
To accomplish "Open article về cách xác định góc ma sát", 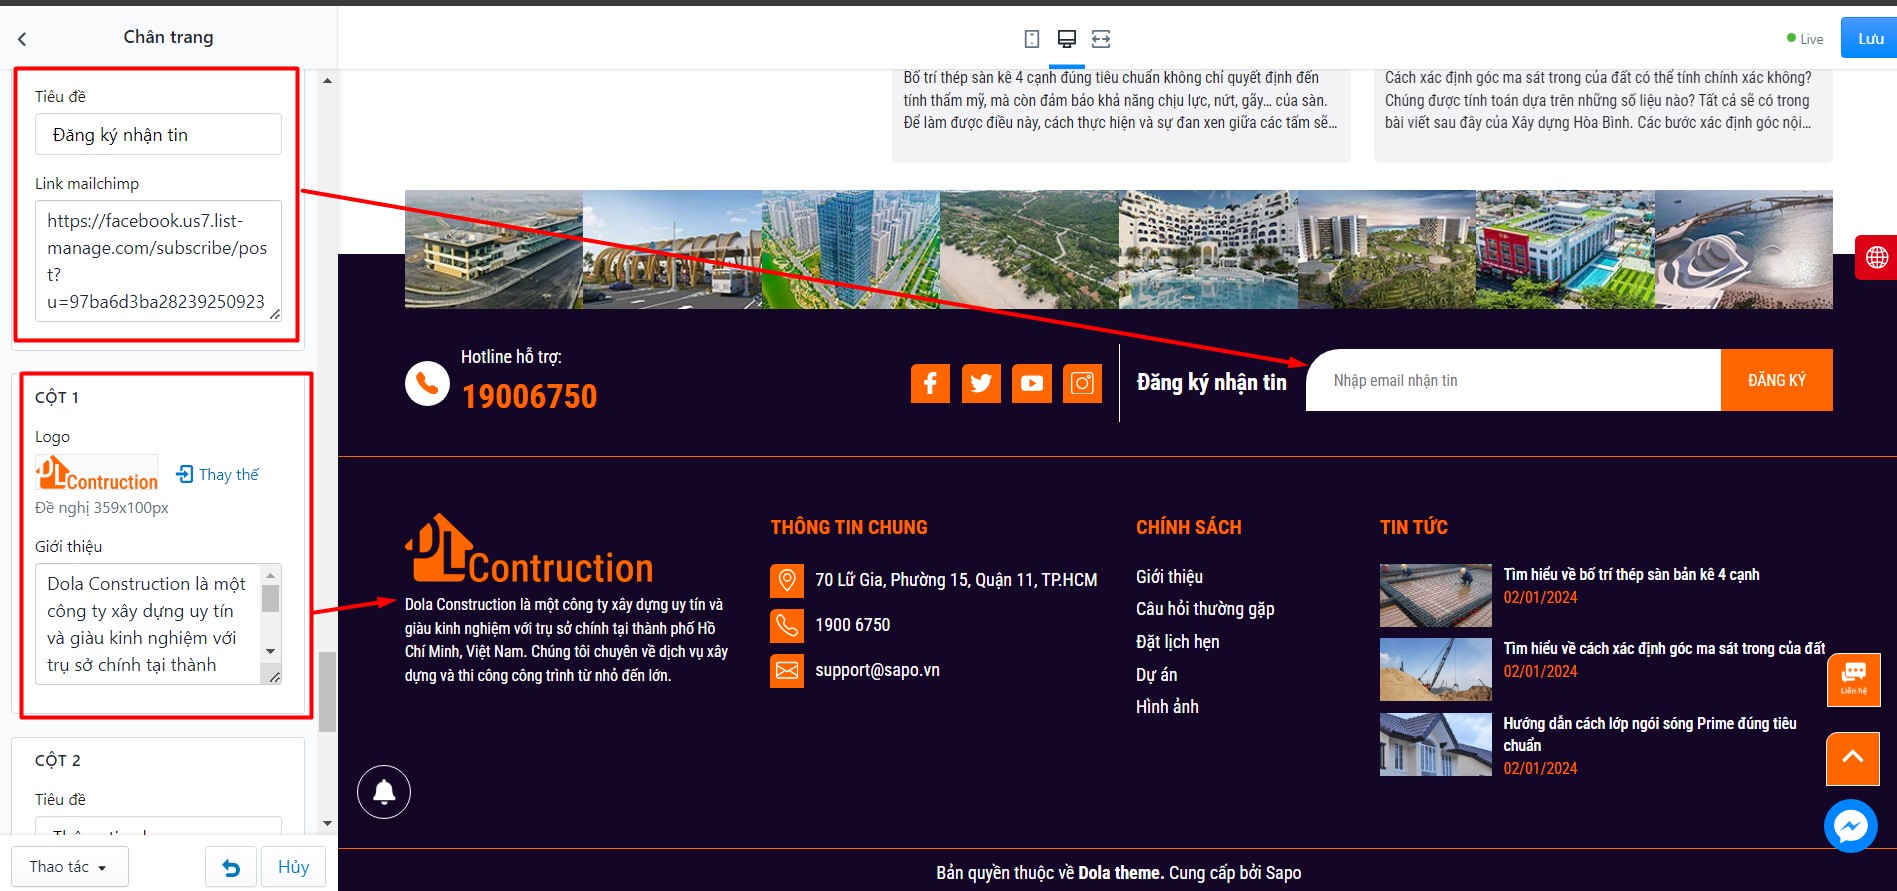I will point(1664,649).
